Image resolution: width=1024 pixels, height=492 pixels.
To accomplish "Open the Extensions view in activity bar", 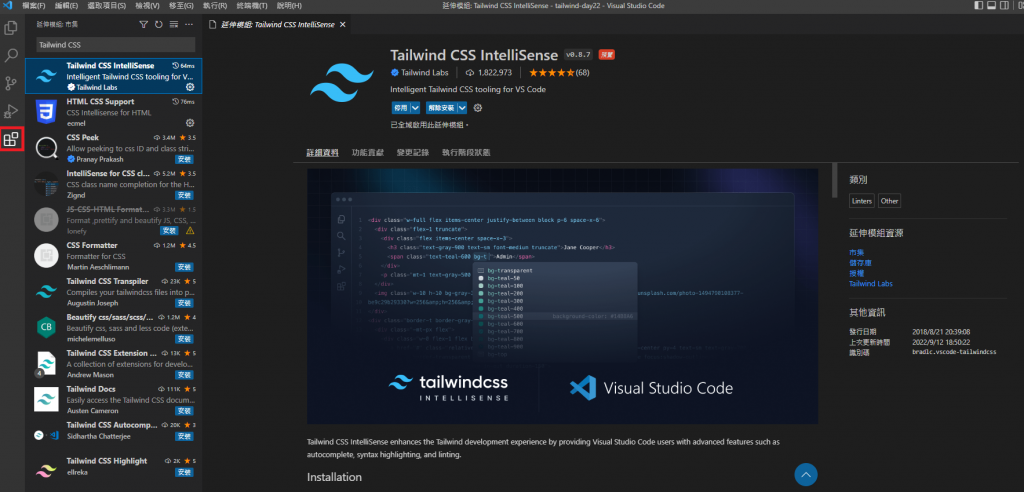I will pyautogui.click(x=11, y=139).
